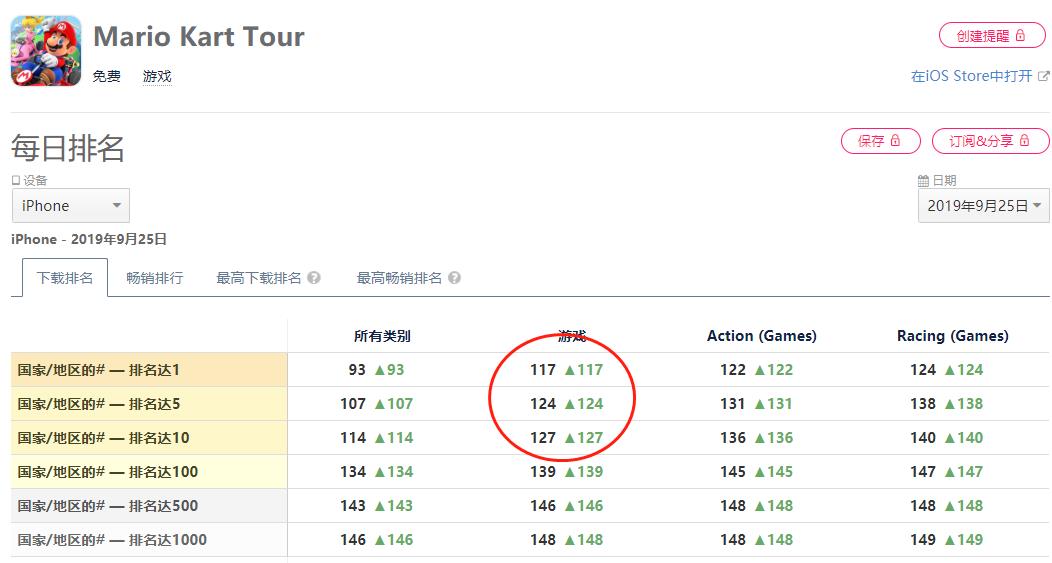
Task: Click value 149 in Racing (Games) column
Action: pos(923,540)
